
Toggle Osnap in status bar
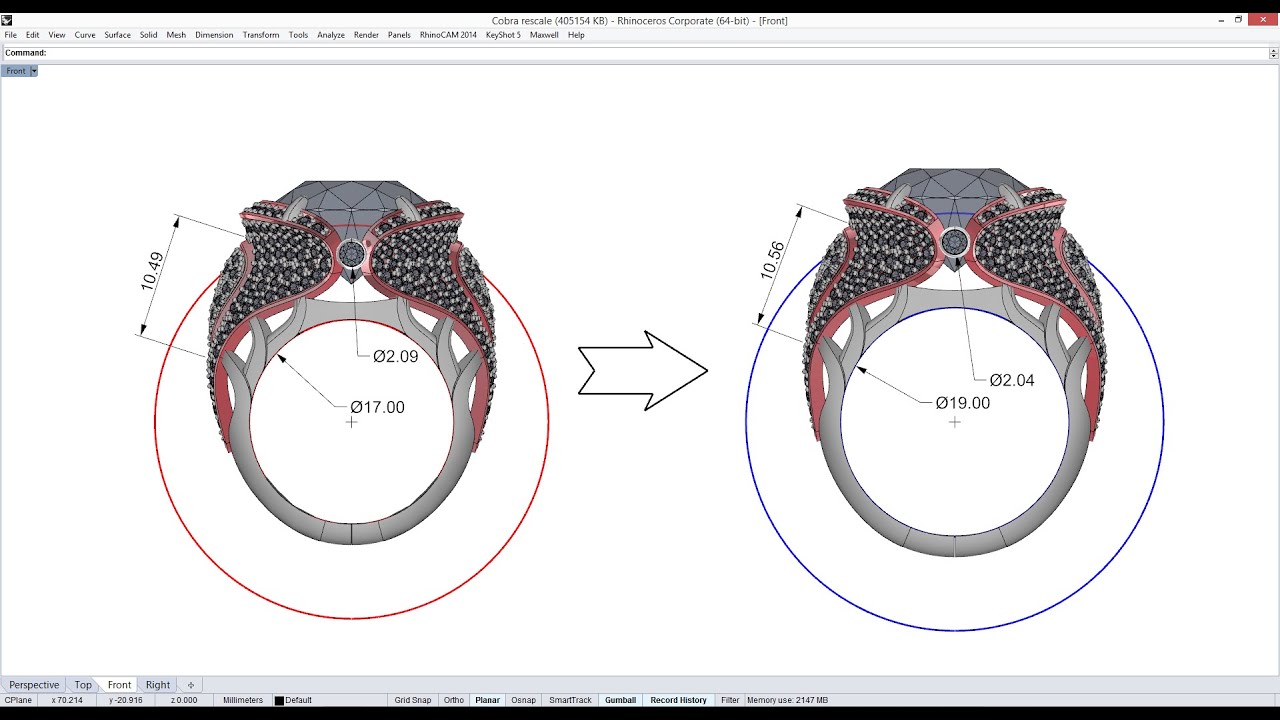pos(523,700)
